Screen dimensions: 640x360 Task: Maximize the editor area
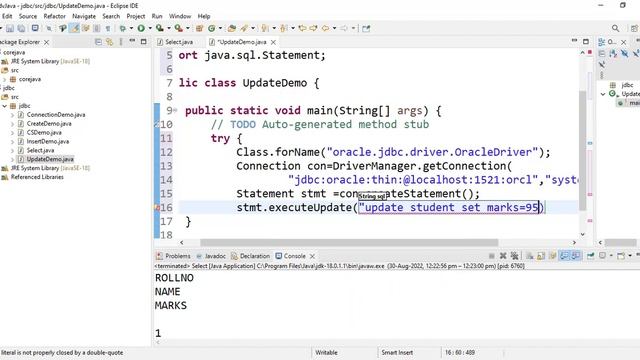coord(586,41)
